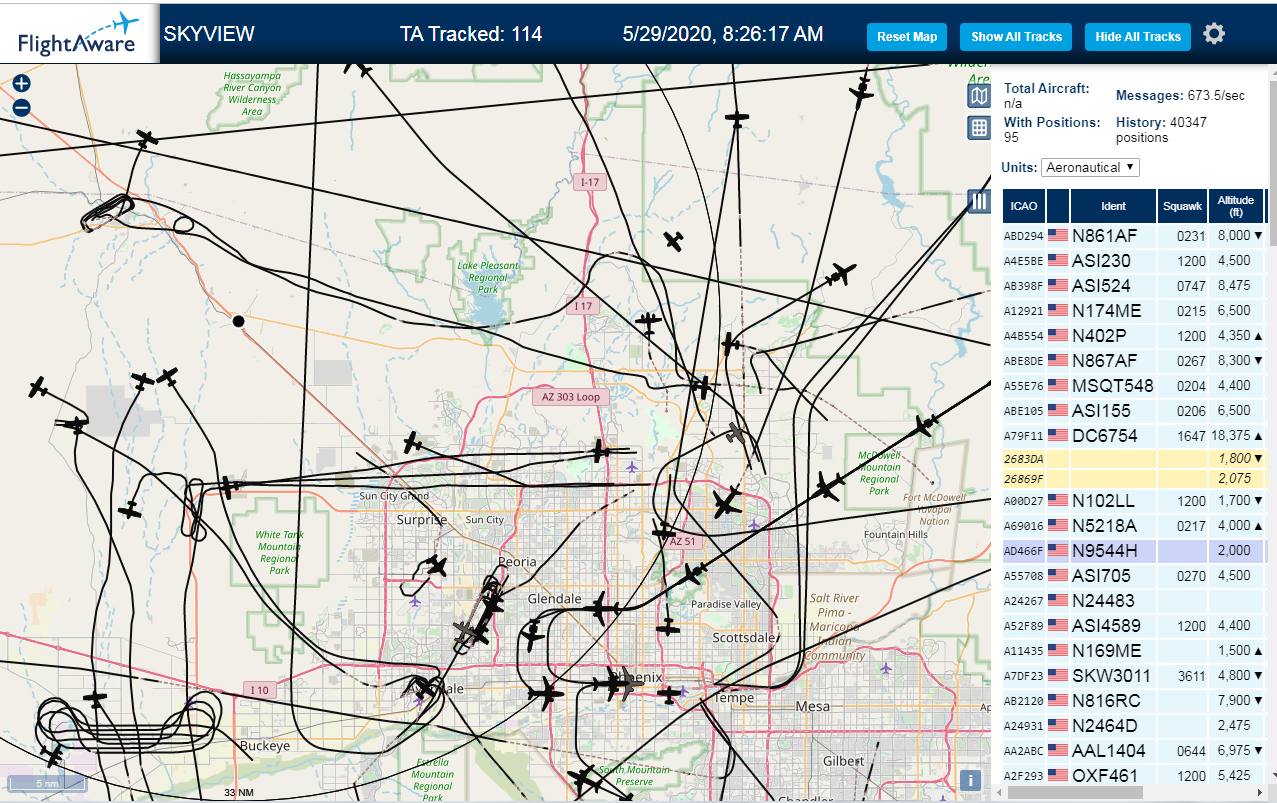1277x803 pixels.
Task: Select the ASI230 aircraft row
Action: tap(1134, 261)
